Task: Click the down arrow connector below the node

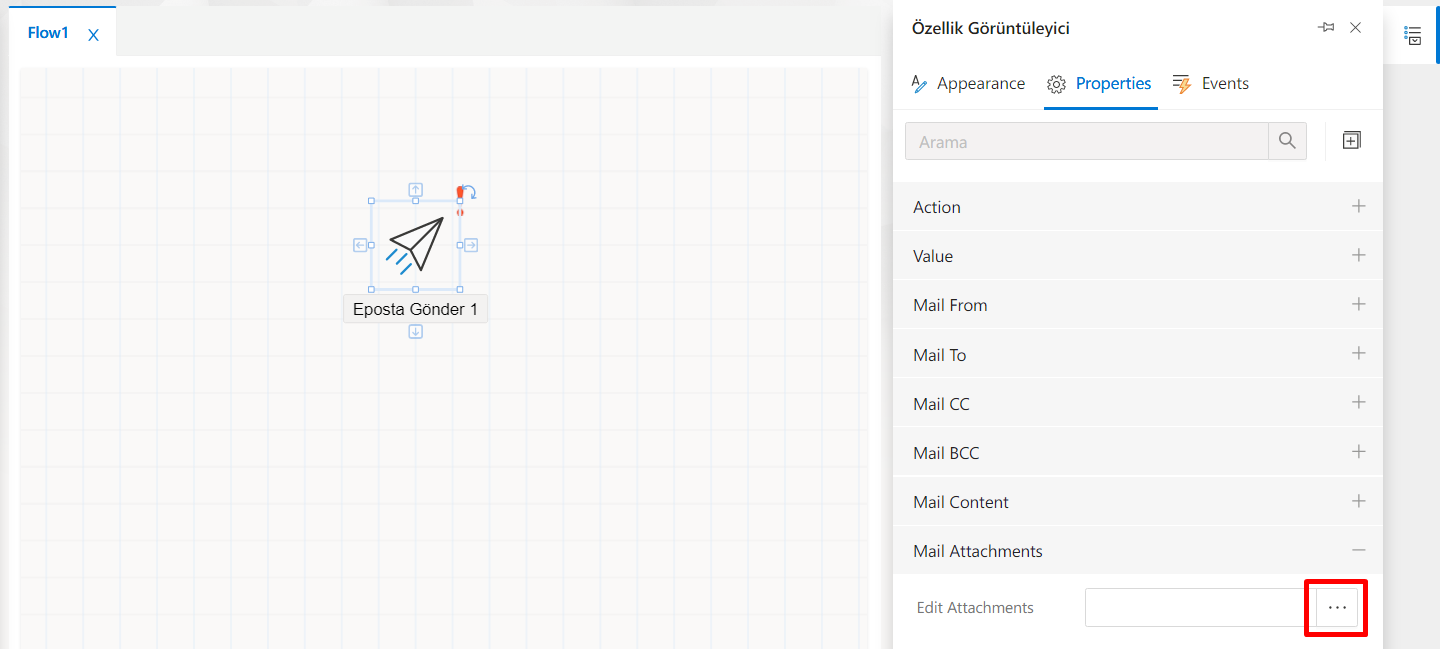Action: click(416, 332)
